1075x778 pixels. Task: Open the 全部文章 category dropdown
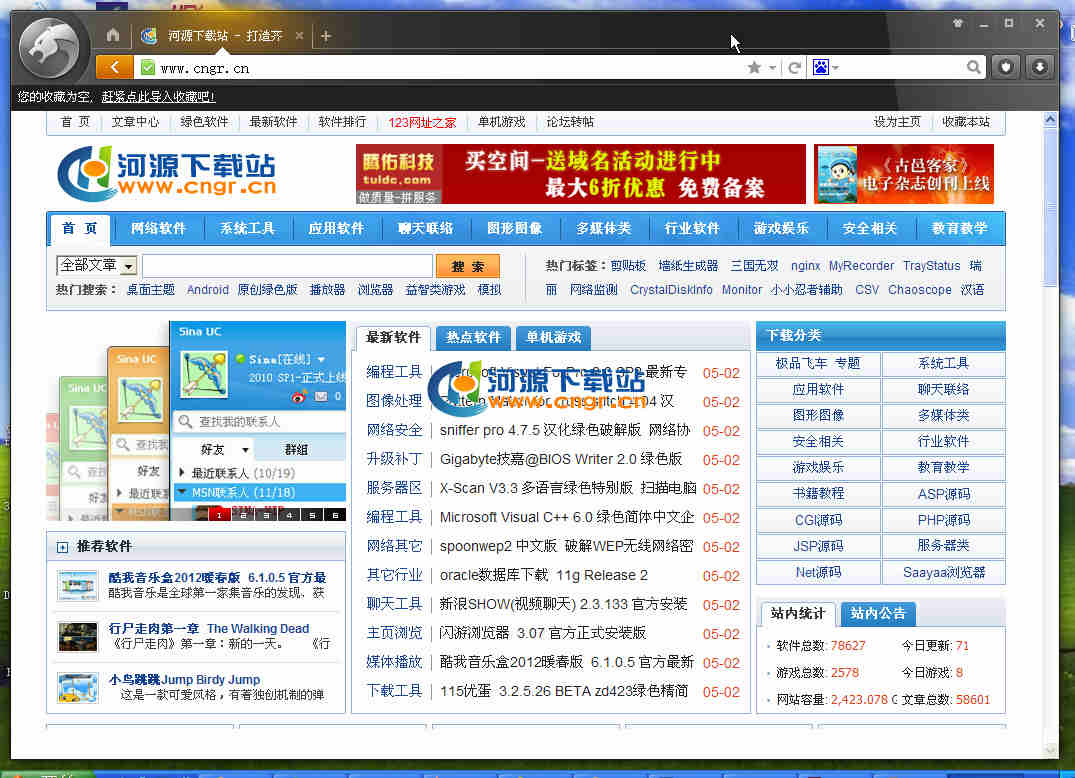128,266
